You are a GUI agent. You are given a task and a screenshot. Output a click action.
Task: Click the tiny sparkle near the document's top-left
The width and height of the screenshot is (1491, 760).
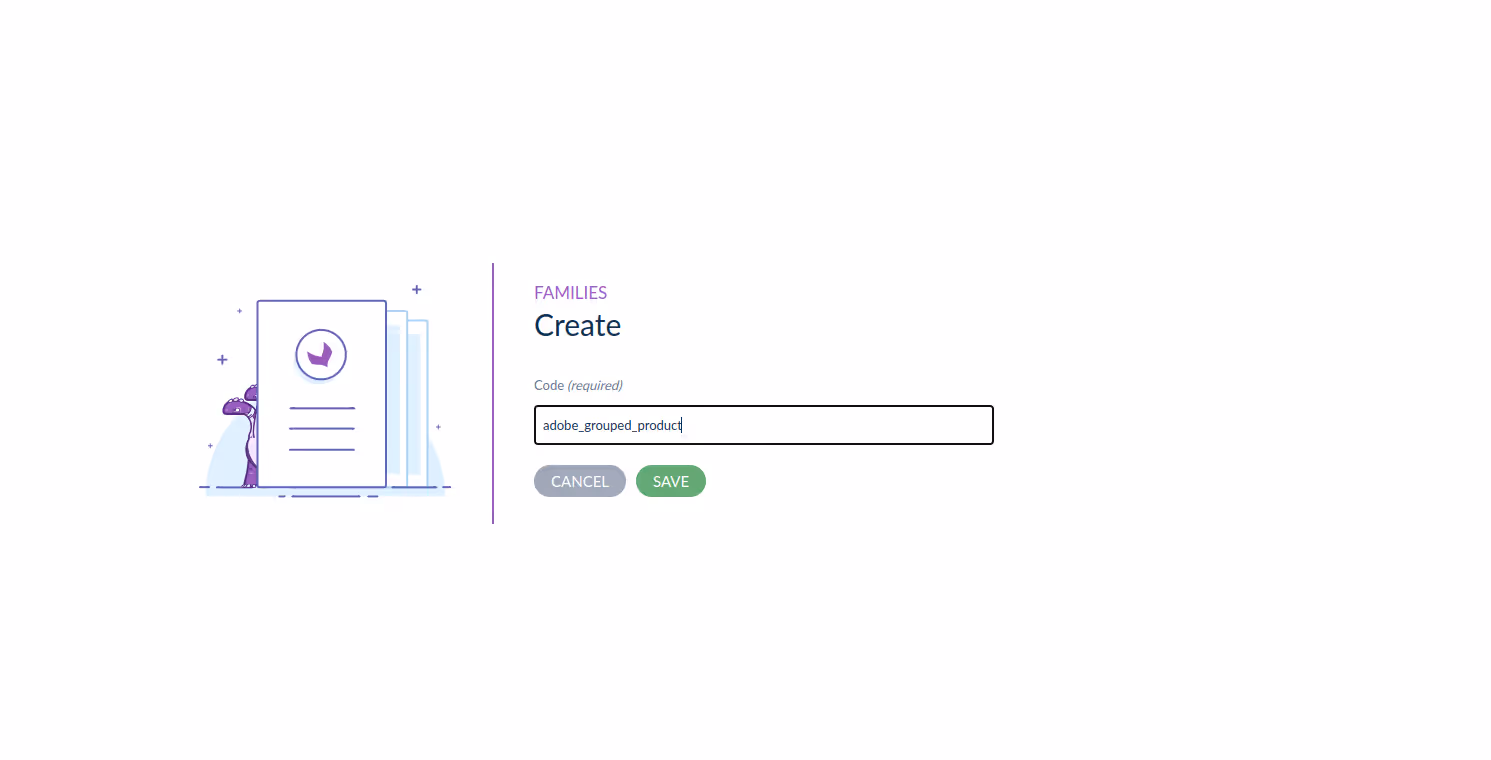(239, 311)
